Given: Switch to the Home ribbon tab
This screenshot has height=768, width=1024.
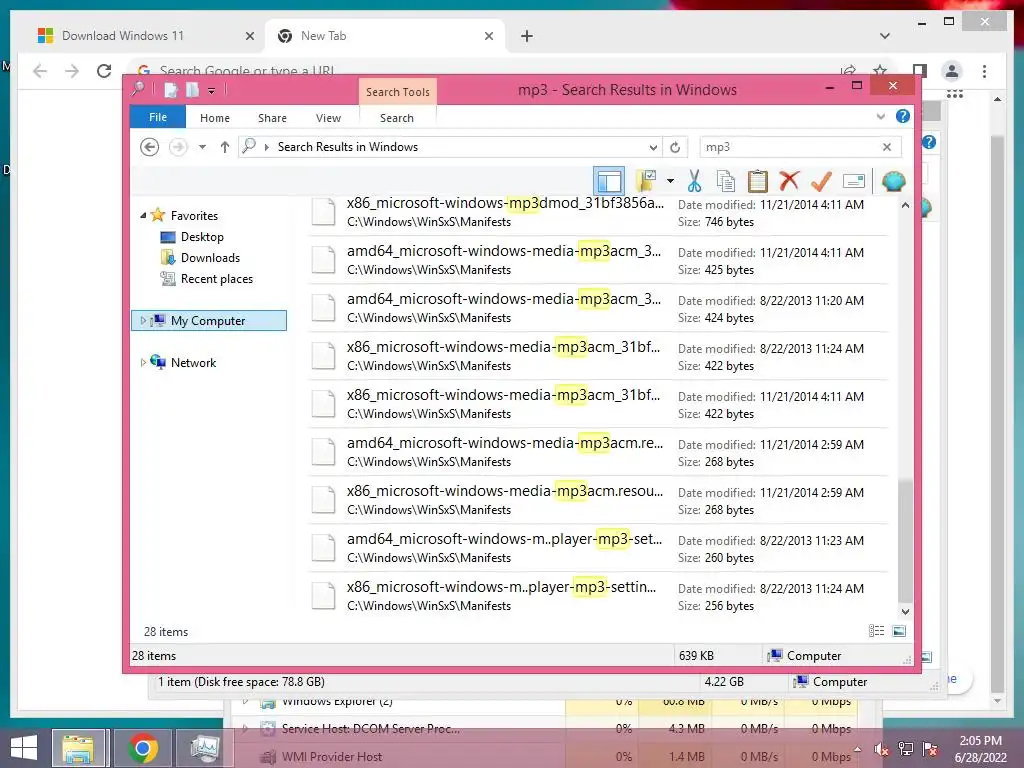Looking at the screenshot, I should pos(215,118).
